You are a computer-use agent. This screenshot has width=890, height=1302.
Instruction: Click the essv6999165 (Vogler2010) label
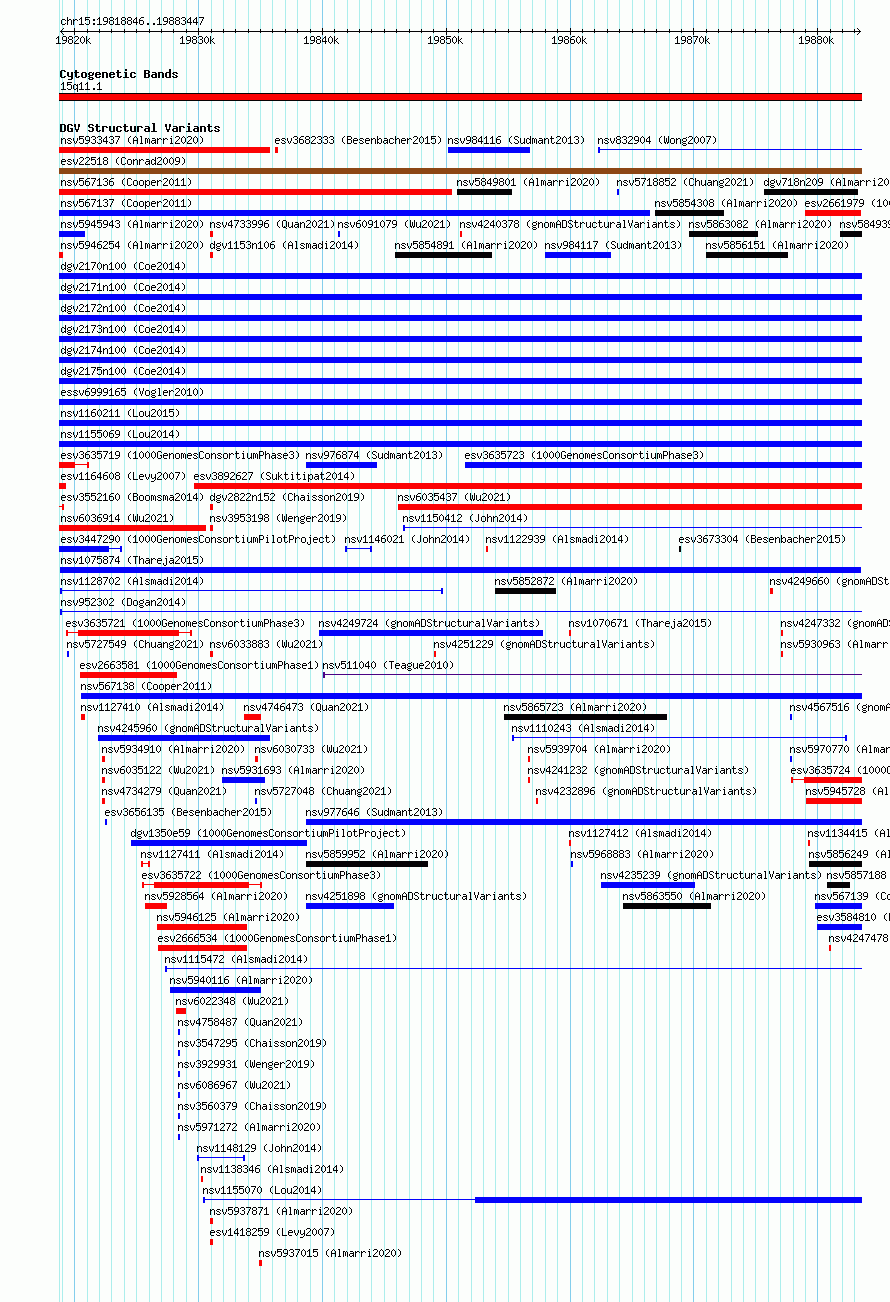tap(132, 392)
